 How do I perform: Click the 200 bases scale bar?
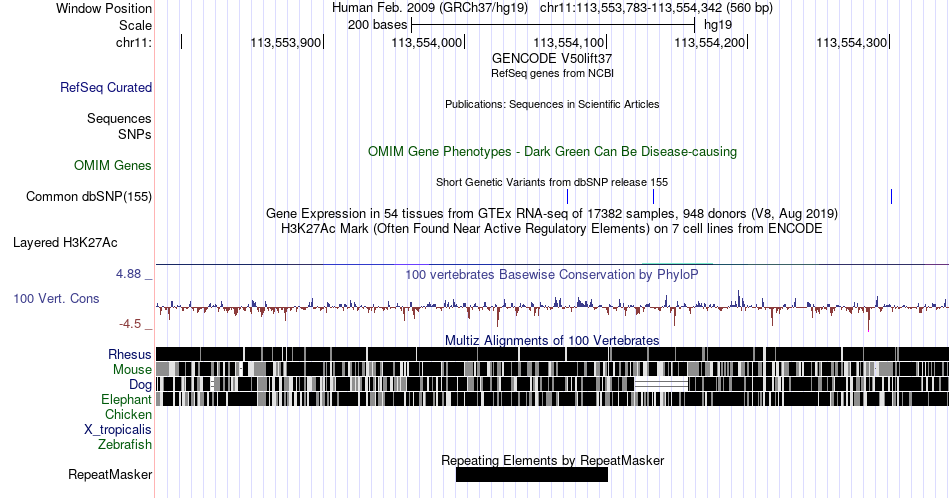click(x=553, y=25)
